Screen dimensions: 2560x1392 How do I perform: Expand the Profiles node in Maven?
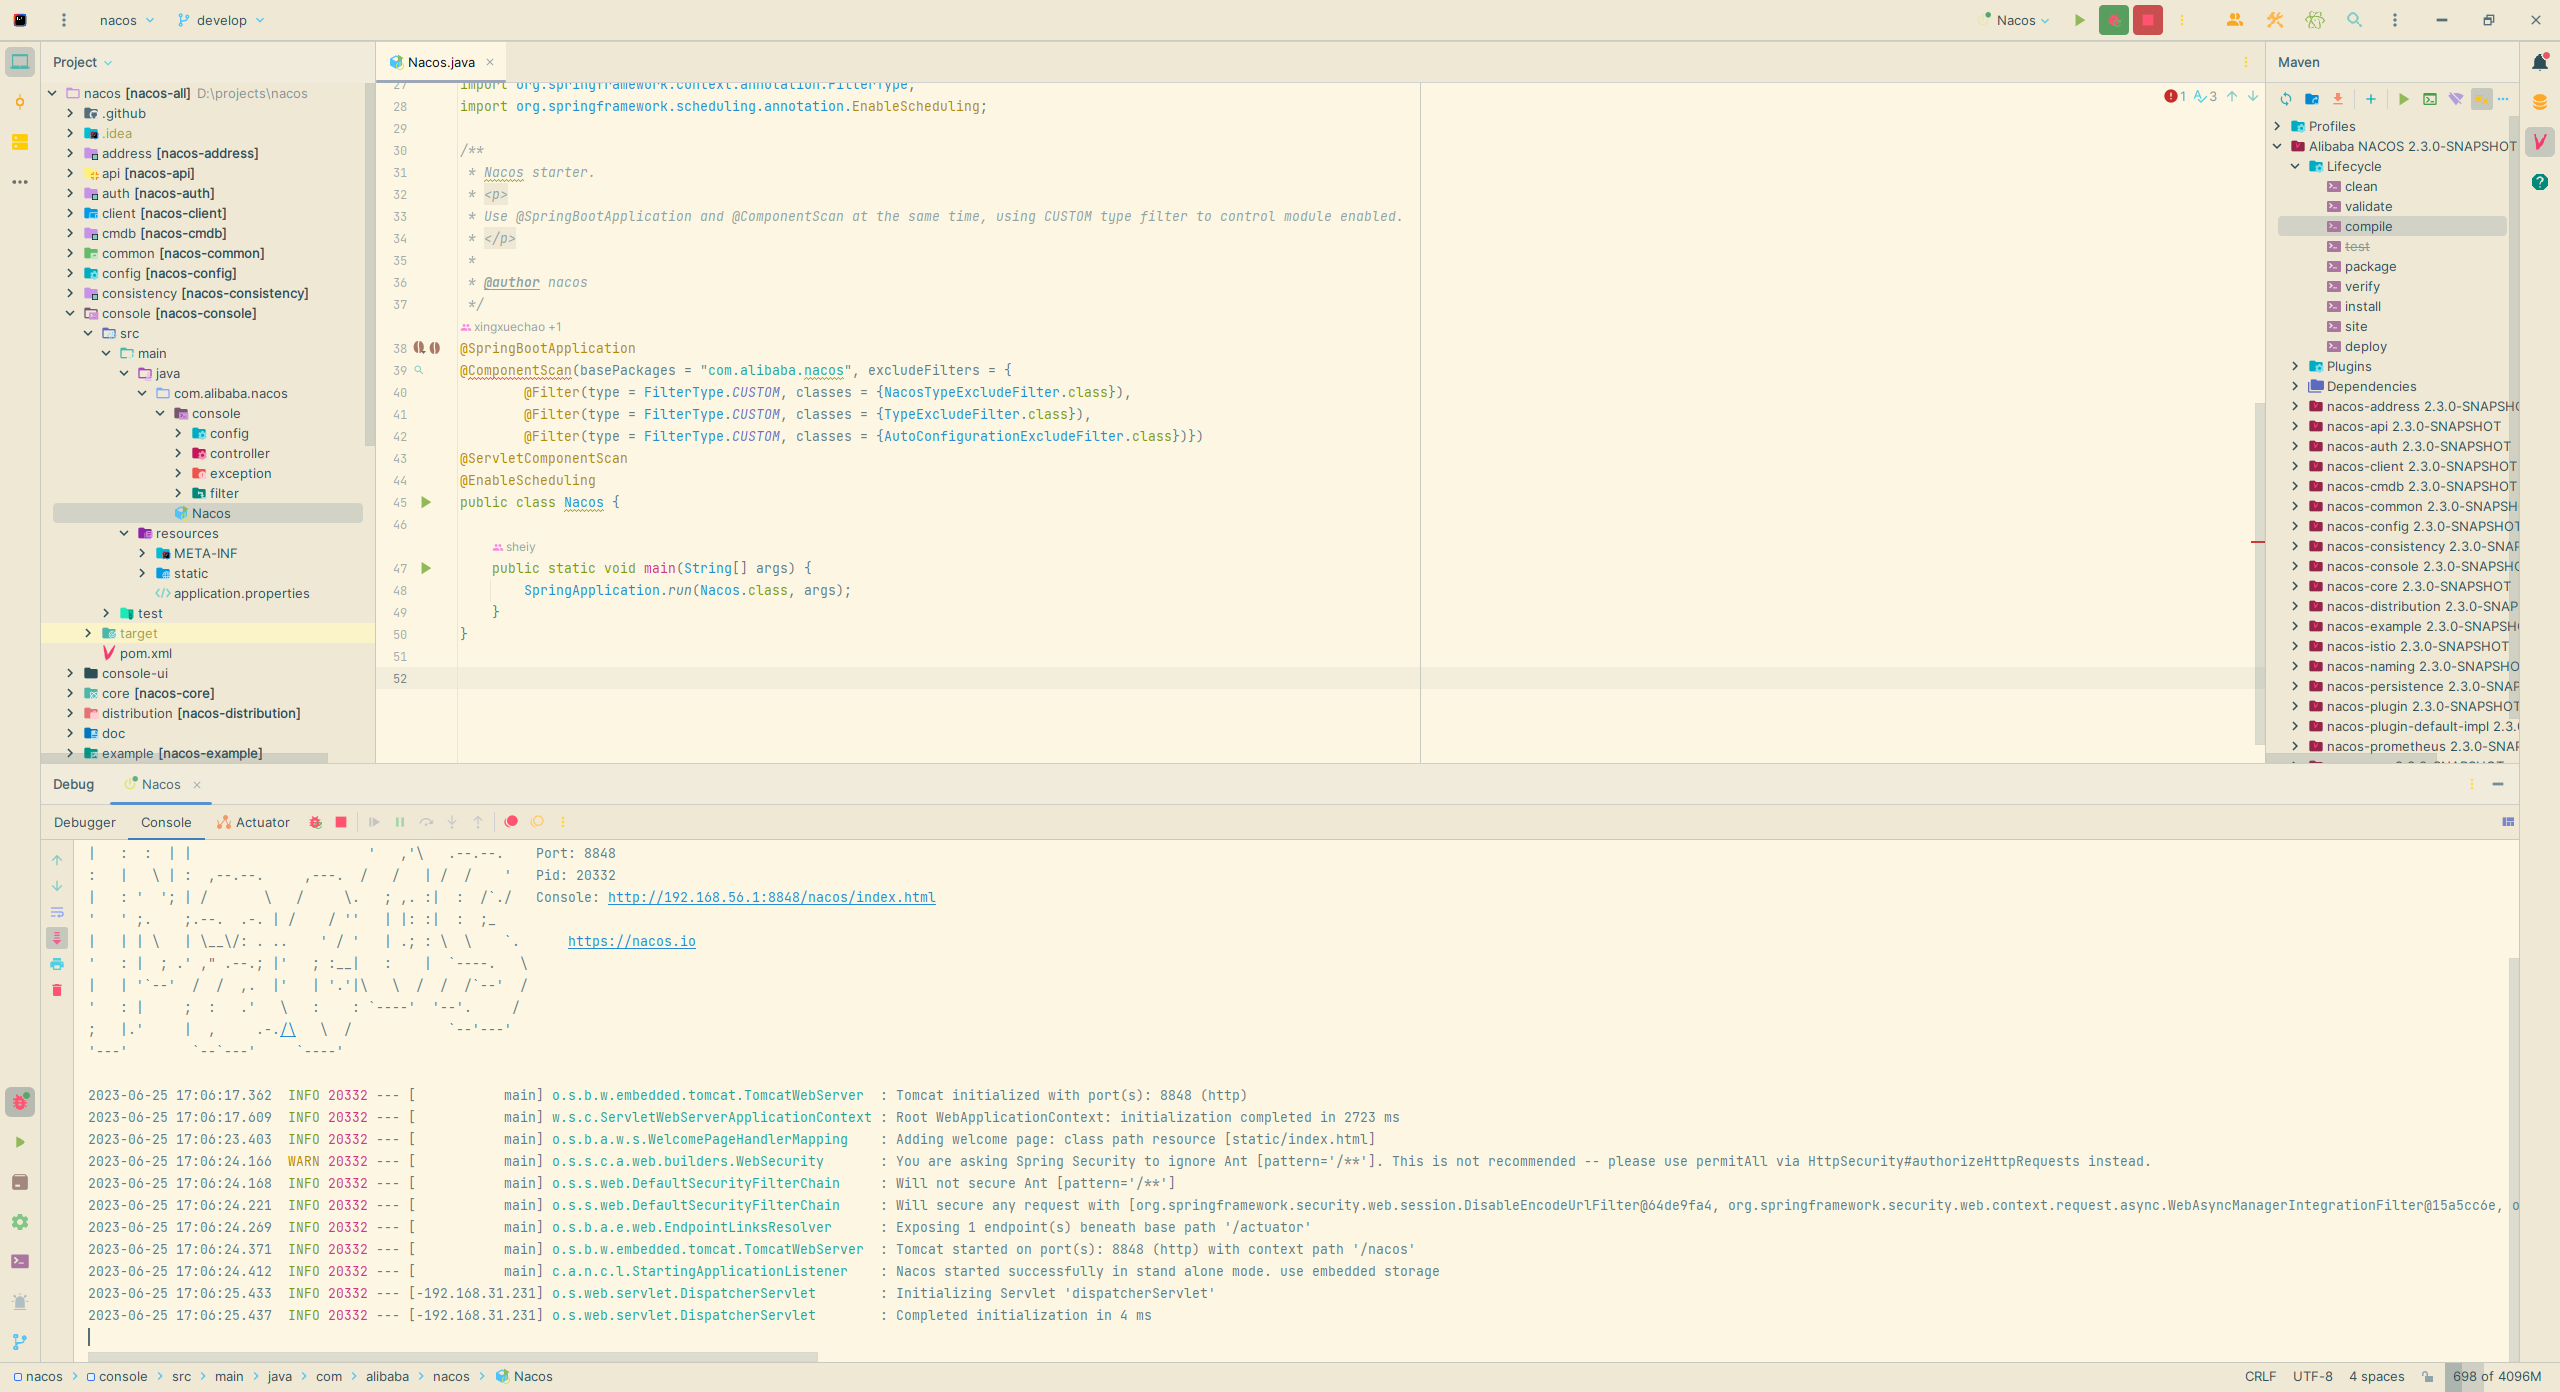(x=2278, y=126)
